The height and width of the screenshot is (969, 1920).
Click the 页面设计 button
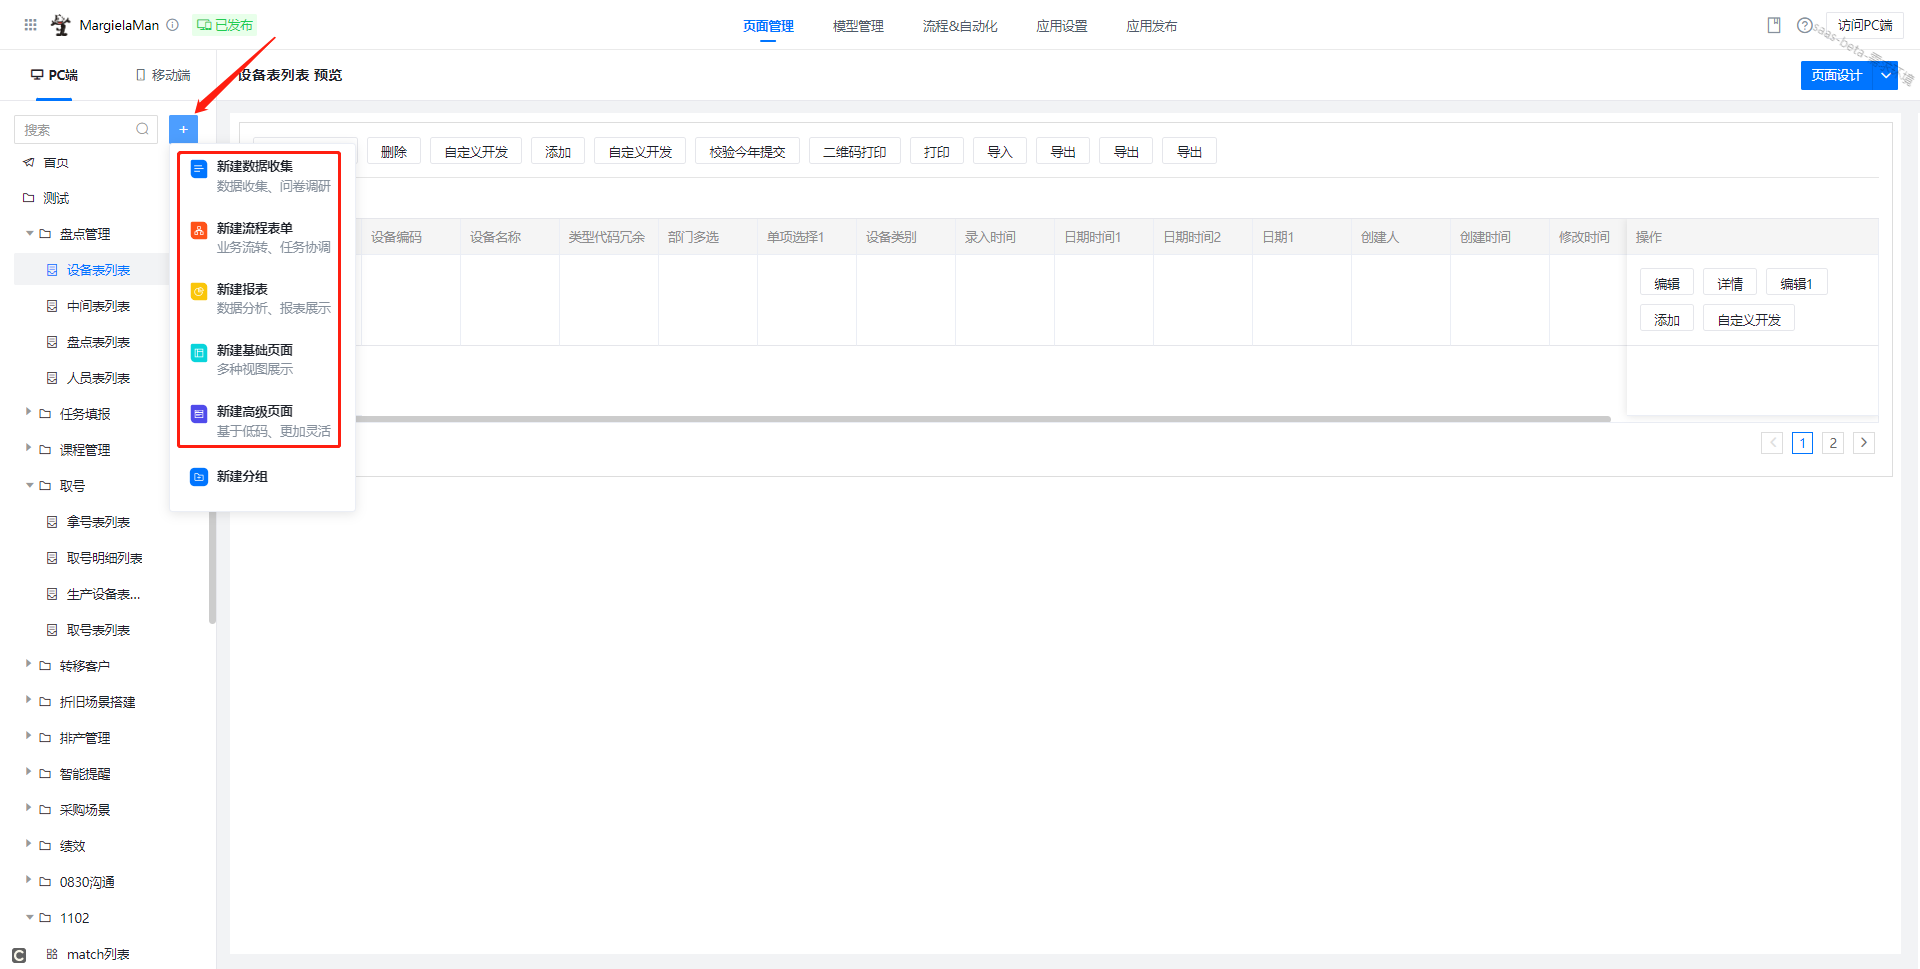[x=1837, y=75]
